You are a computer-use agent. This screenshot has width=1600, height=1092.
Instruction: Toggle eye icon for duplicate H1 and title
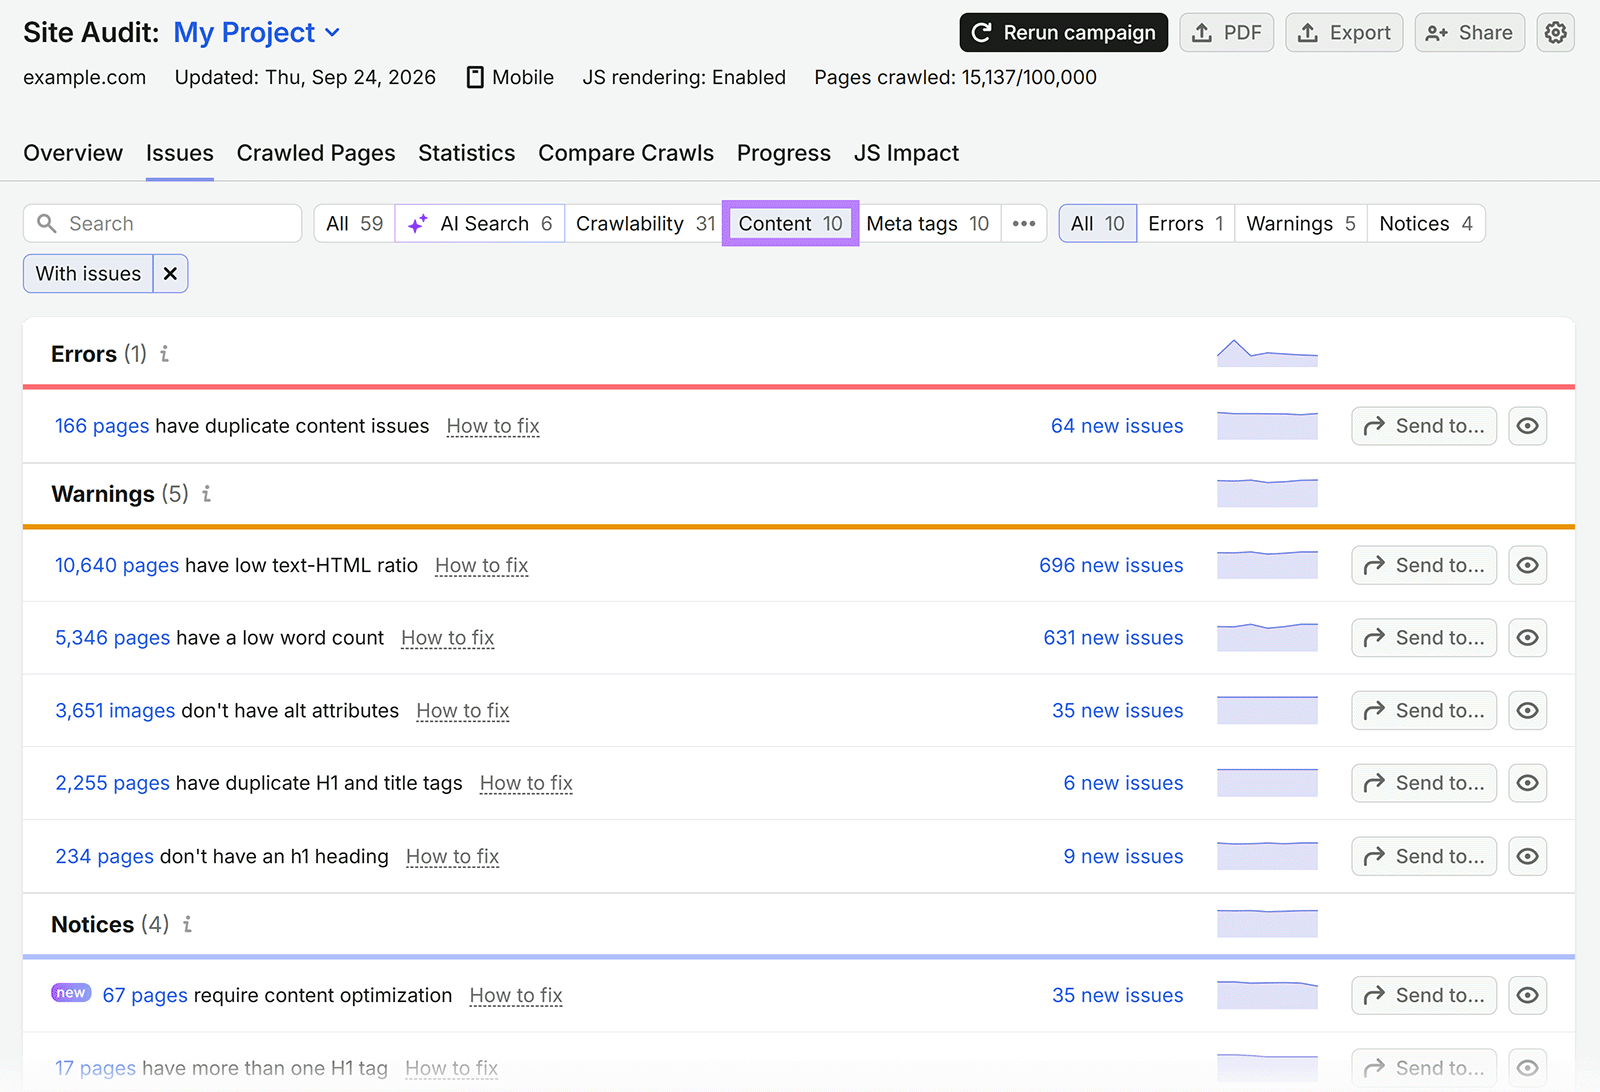tap(1527, 783)
